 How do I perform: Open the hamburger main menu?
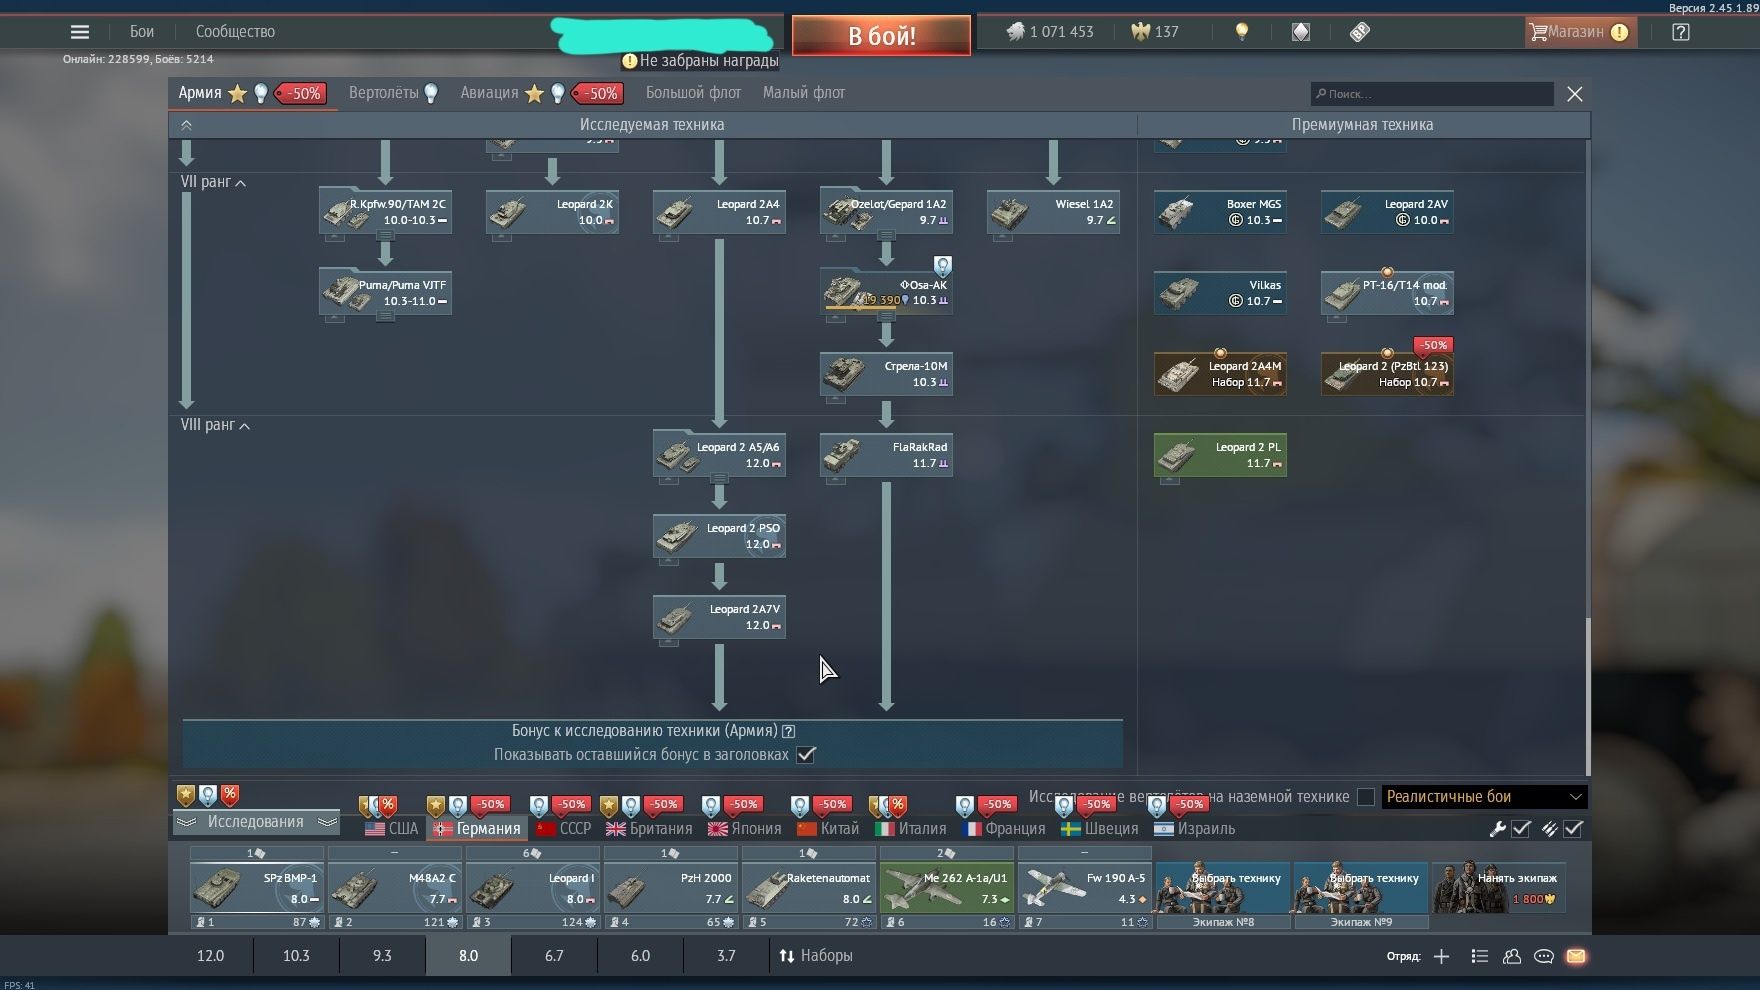click(80, 32)
